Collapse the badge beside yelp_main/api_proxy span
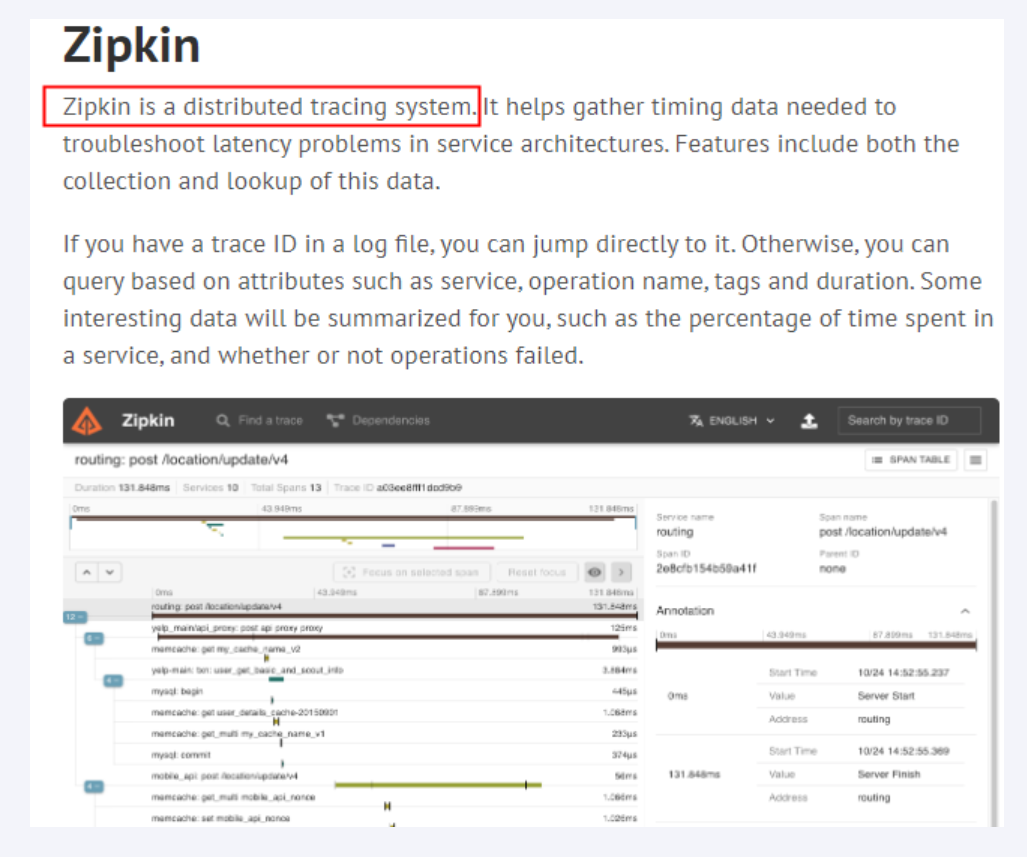This screenshot has width=1027, height=857. click(x=94, y=638)
